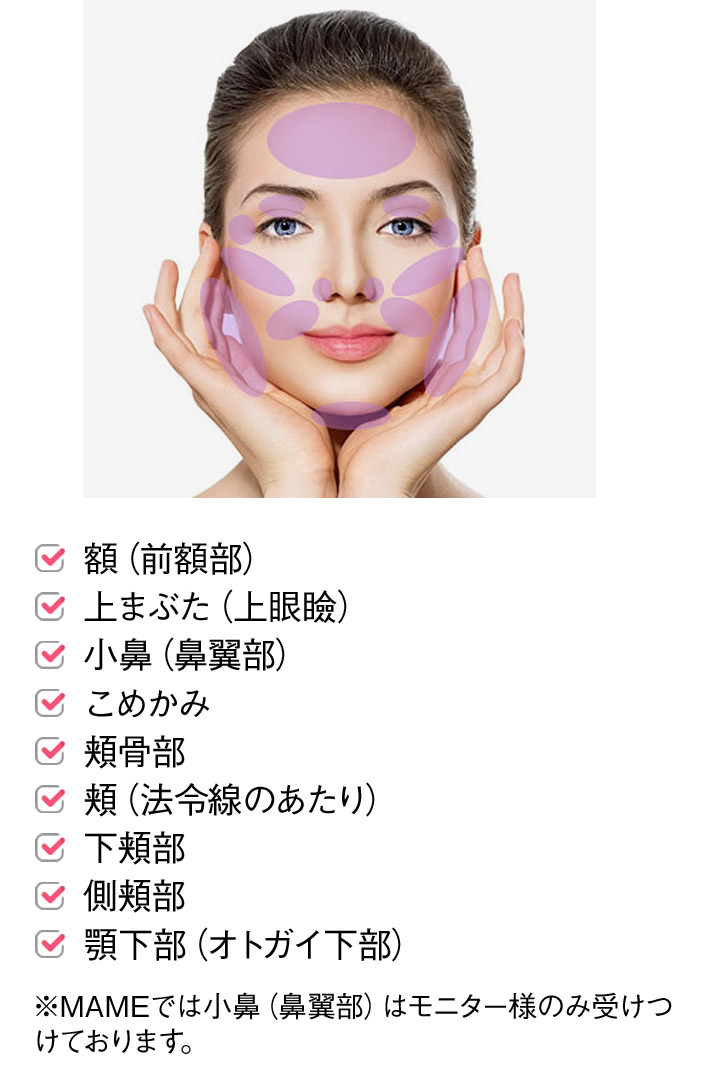Toggle the こめかみ checkbox
This screenshot has height=1091, width=720.
click(49, 703)
